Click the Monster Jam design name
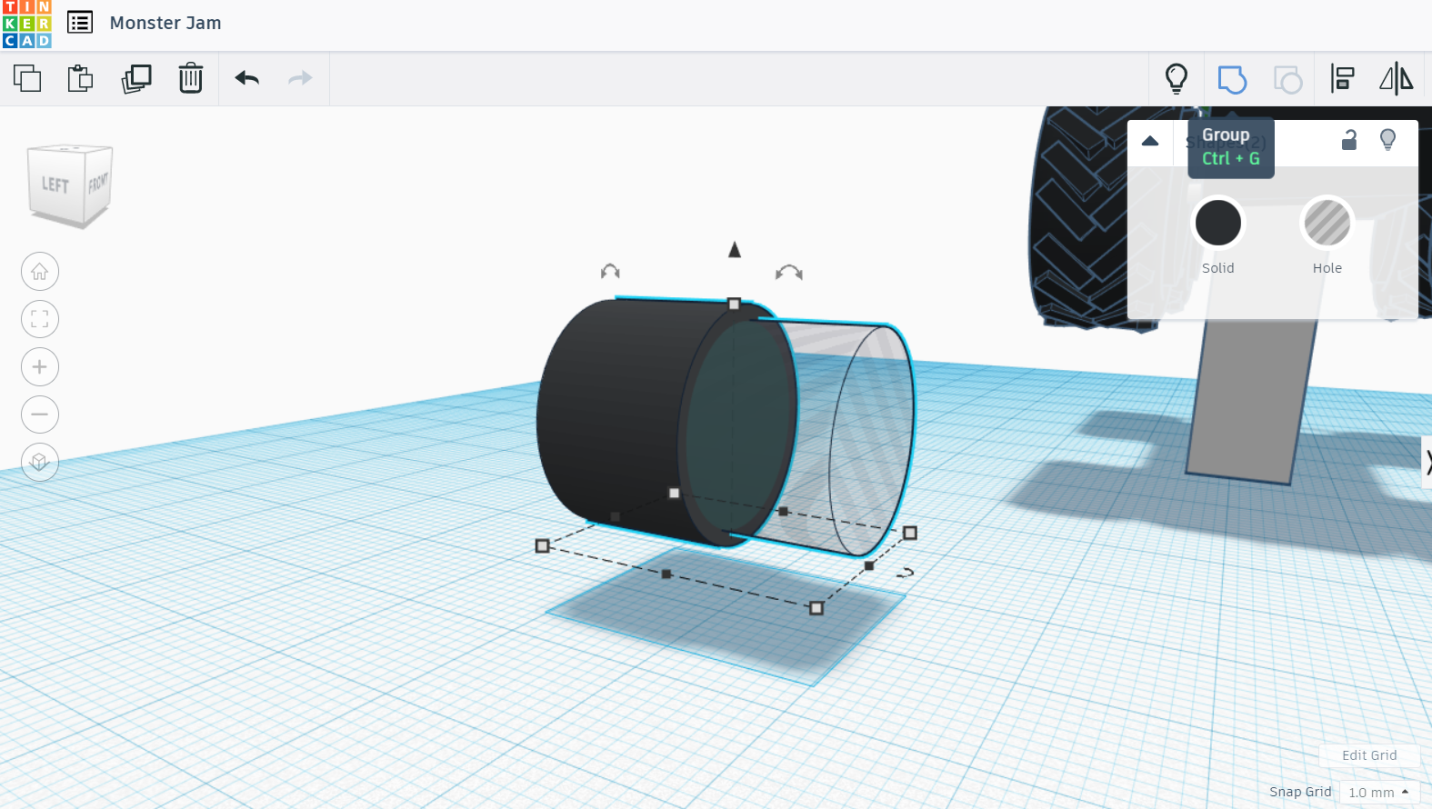 (x=166, y=22)
